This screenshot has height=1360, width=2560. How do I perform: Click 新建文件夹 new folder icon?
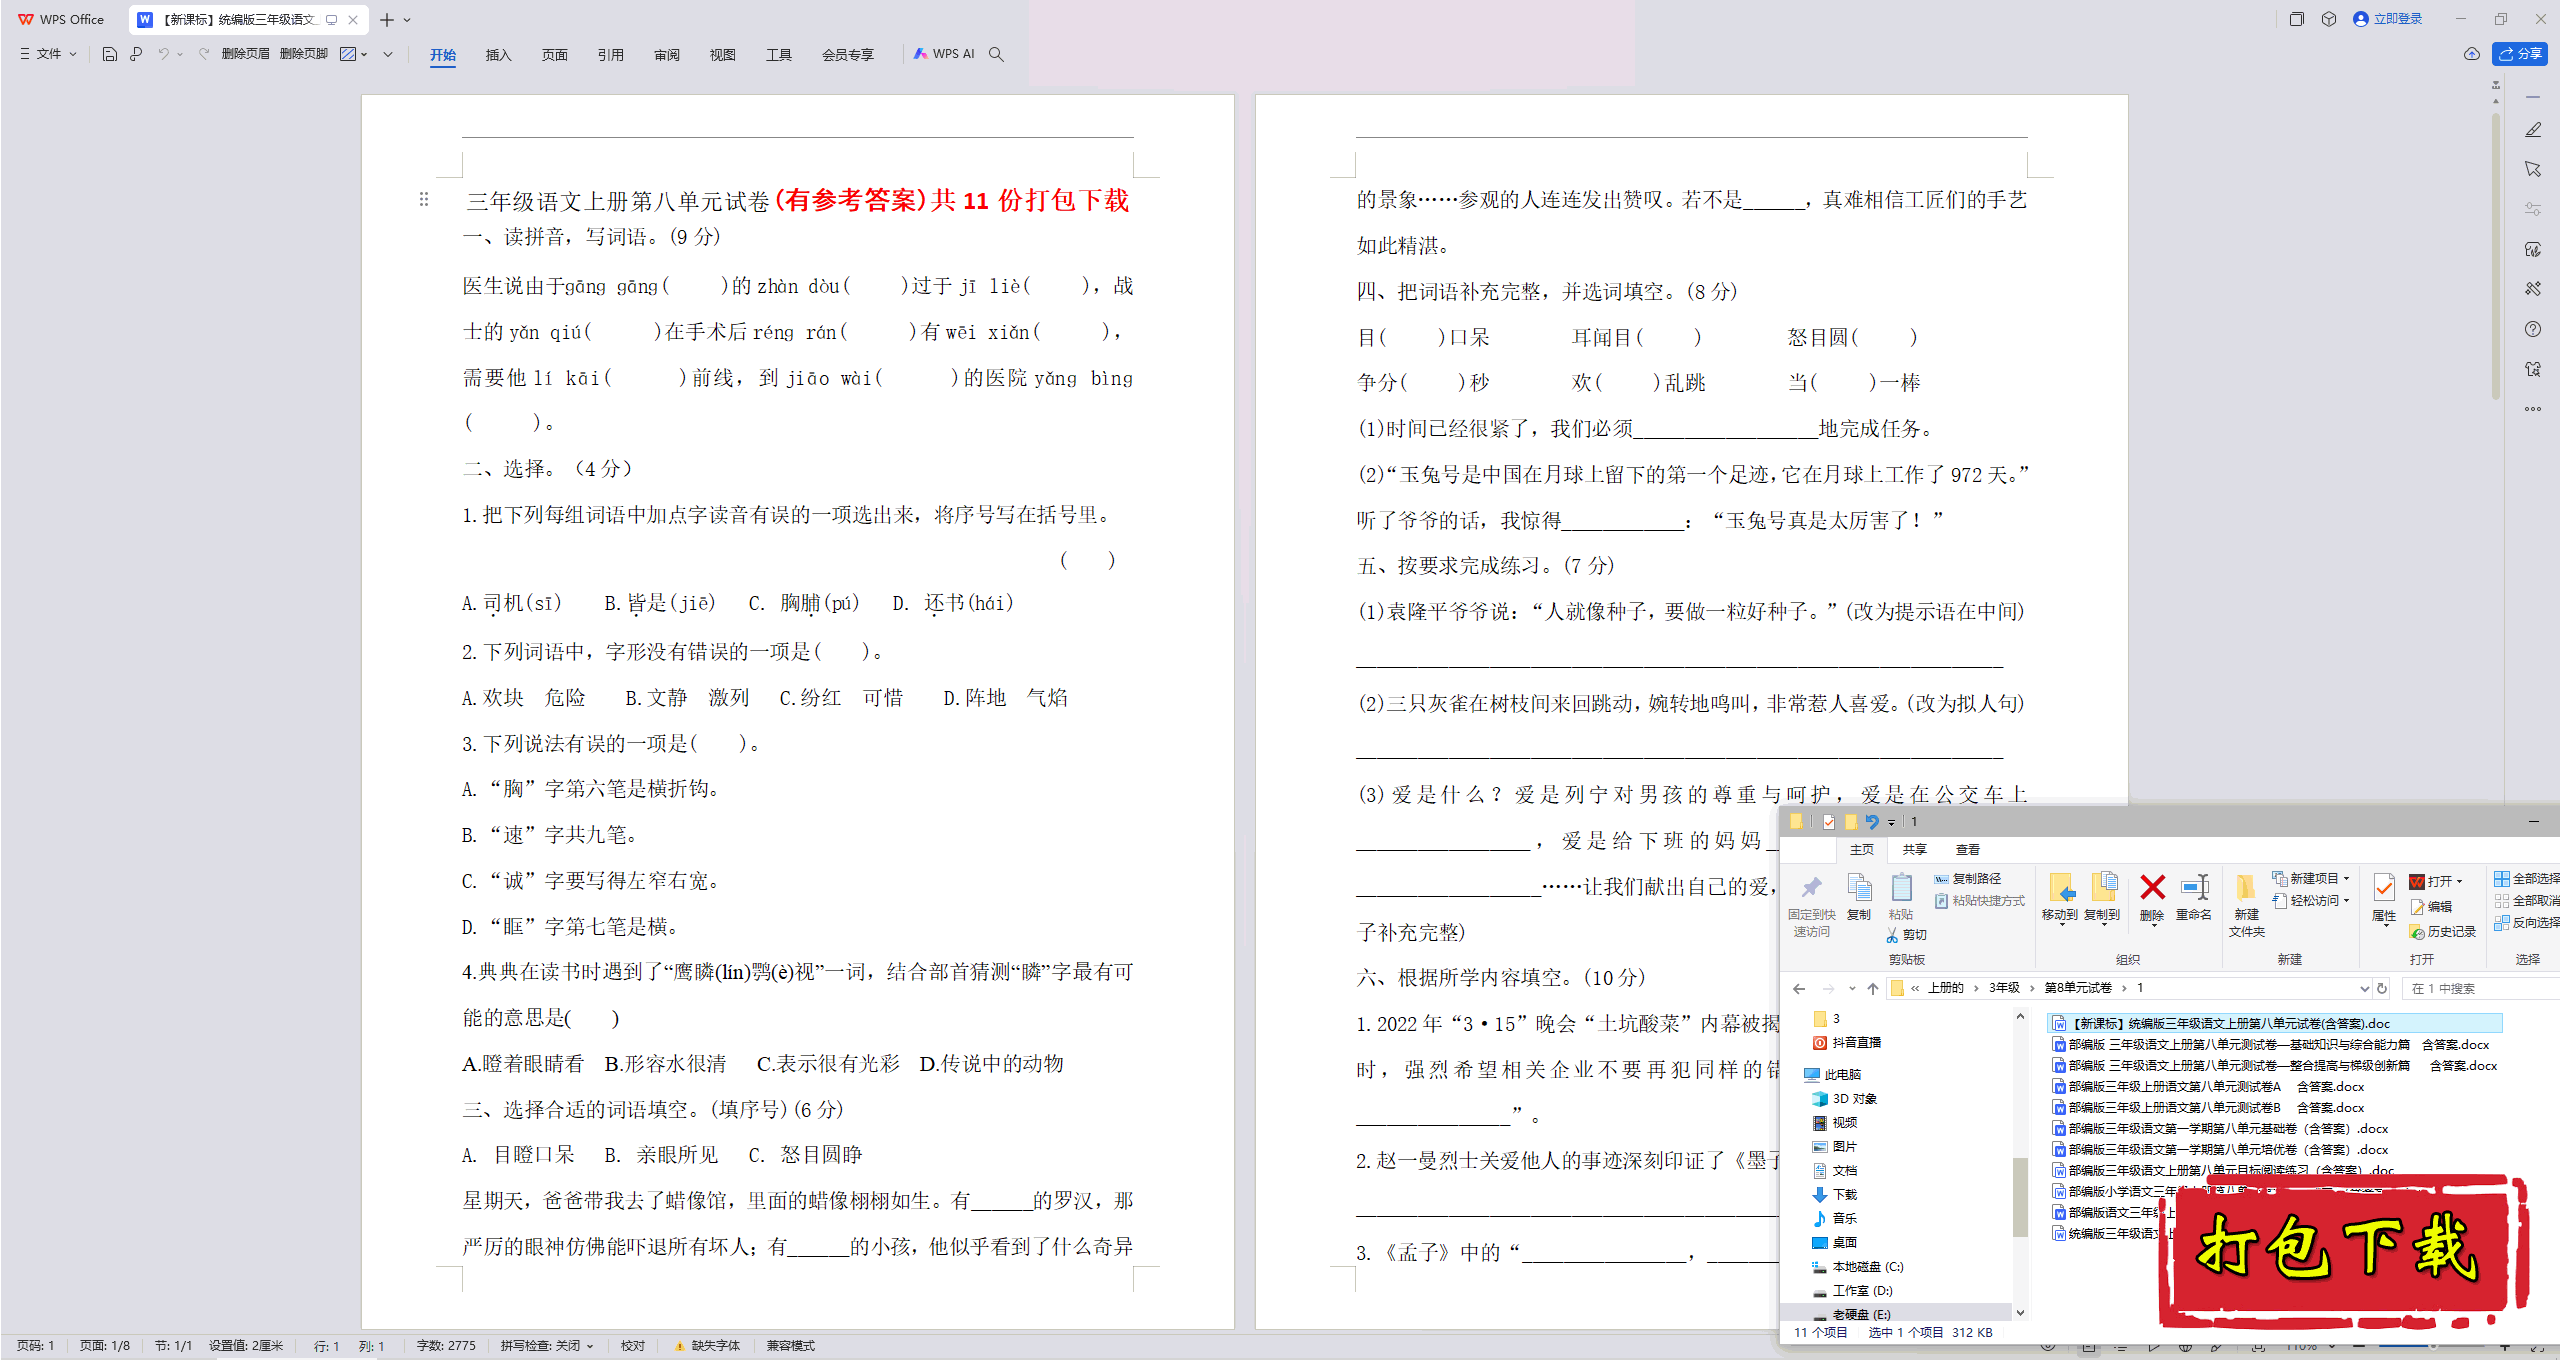(2246, 905)
